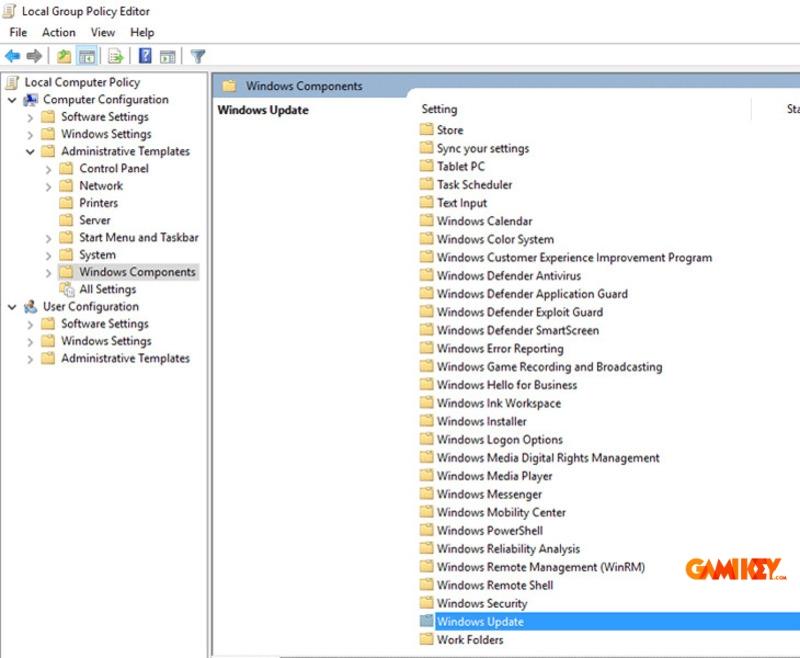
Task: Click the Up one level folder icon
Action: [64, 56]
